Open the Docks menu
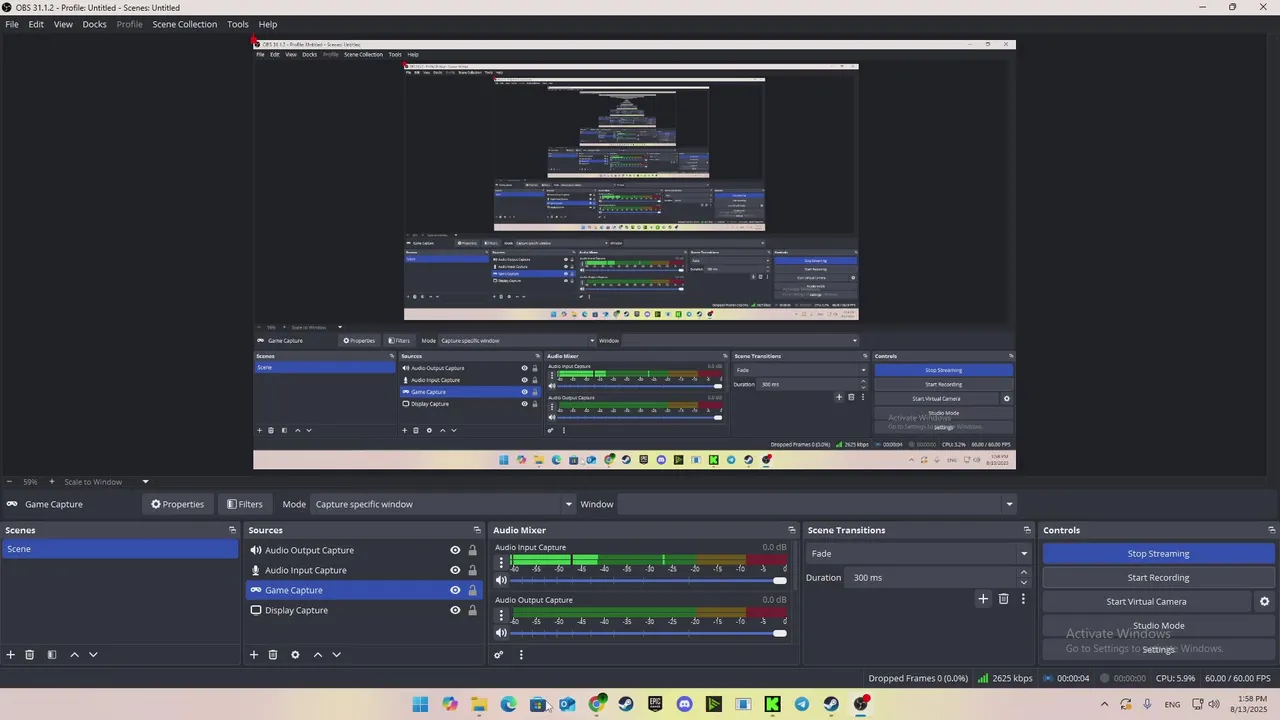Viewport: 1280px width, 720px height. coord(94,24)
